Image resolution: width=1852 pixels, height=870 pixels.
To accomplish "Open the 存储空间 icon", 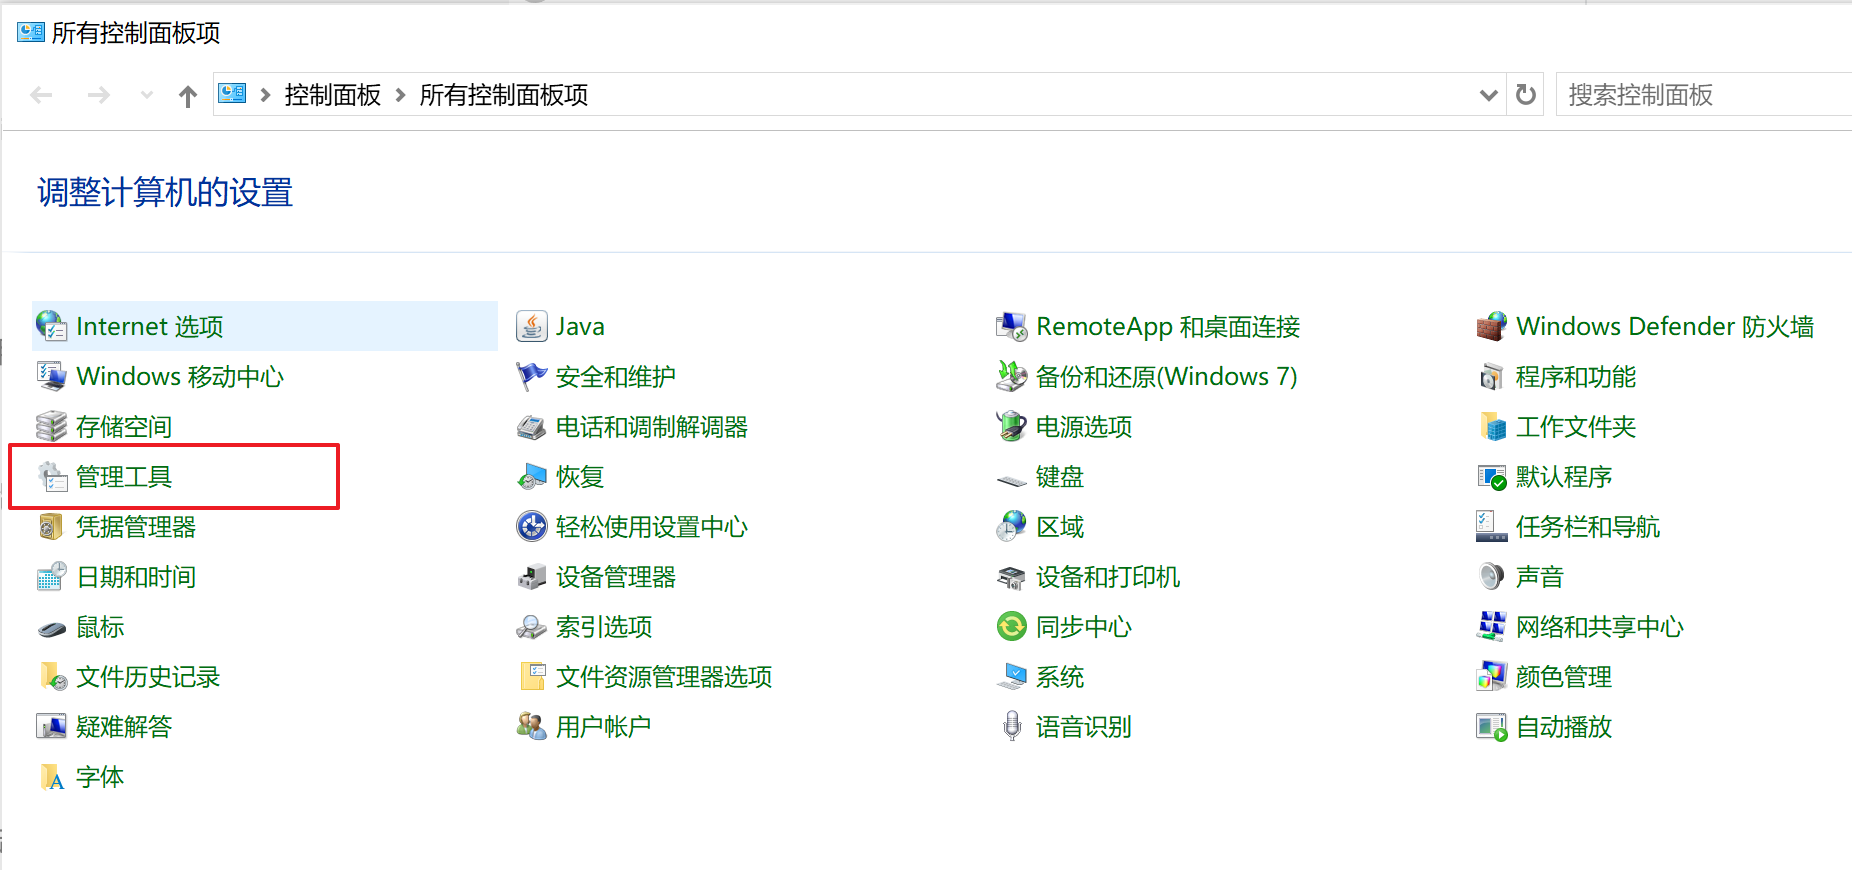I will point(51,426).
